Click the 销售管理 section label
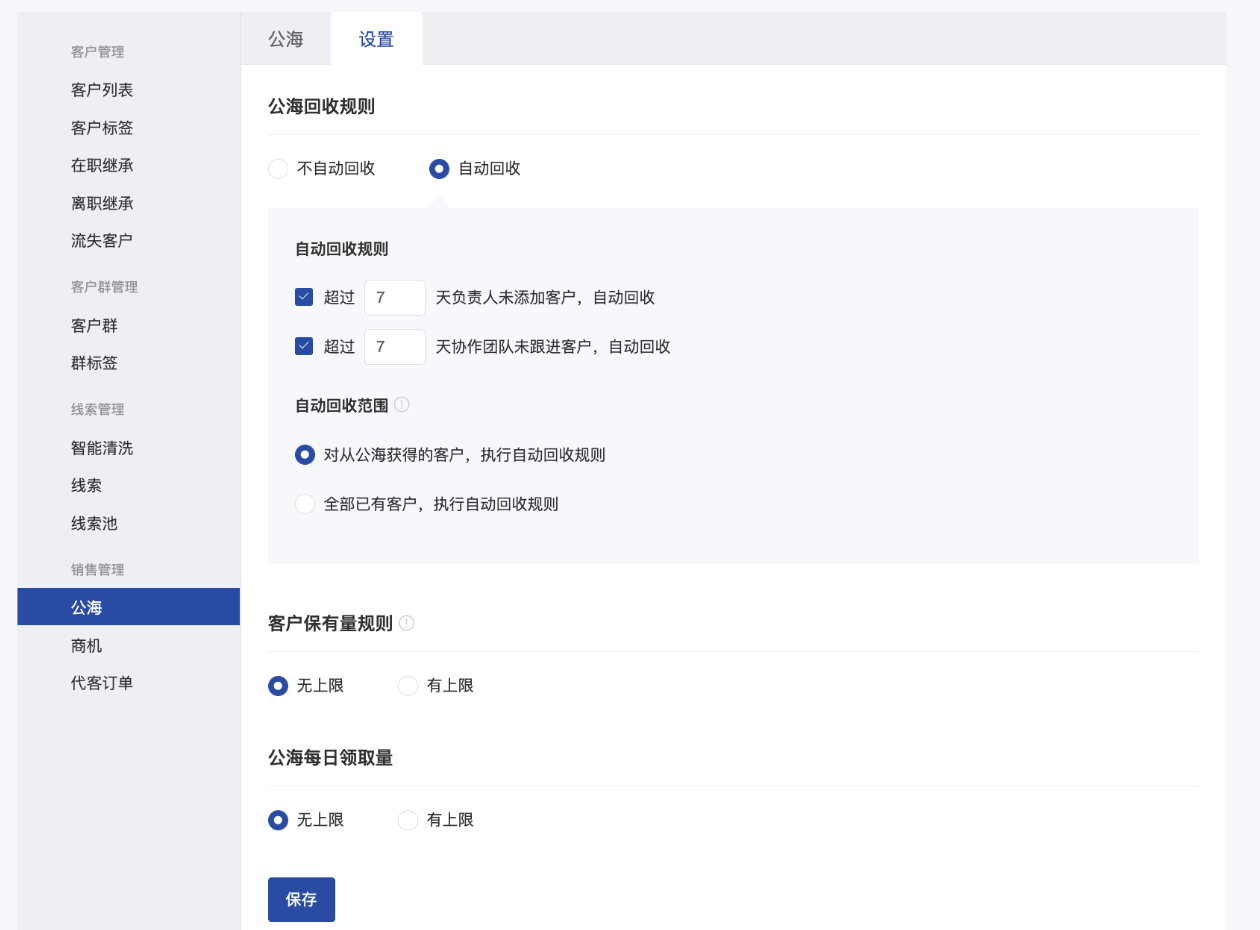Screen dimensions: 1260x930 [97, 570]
